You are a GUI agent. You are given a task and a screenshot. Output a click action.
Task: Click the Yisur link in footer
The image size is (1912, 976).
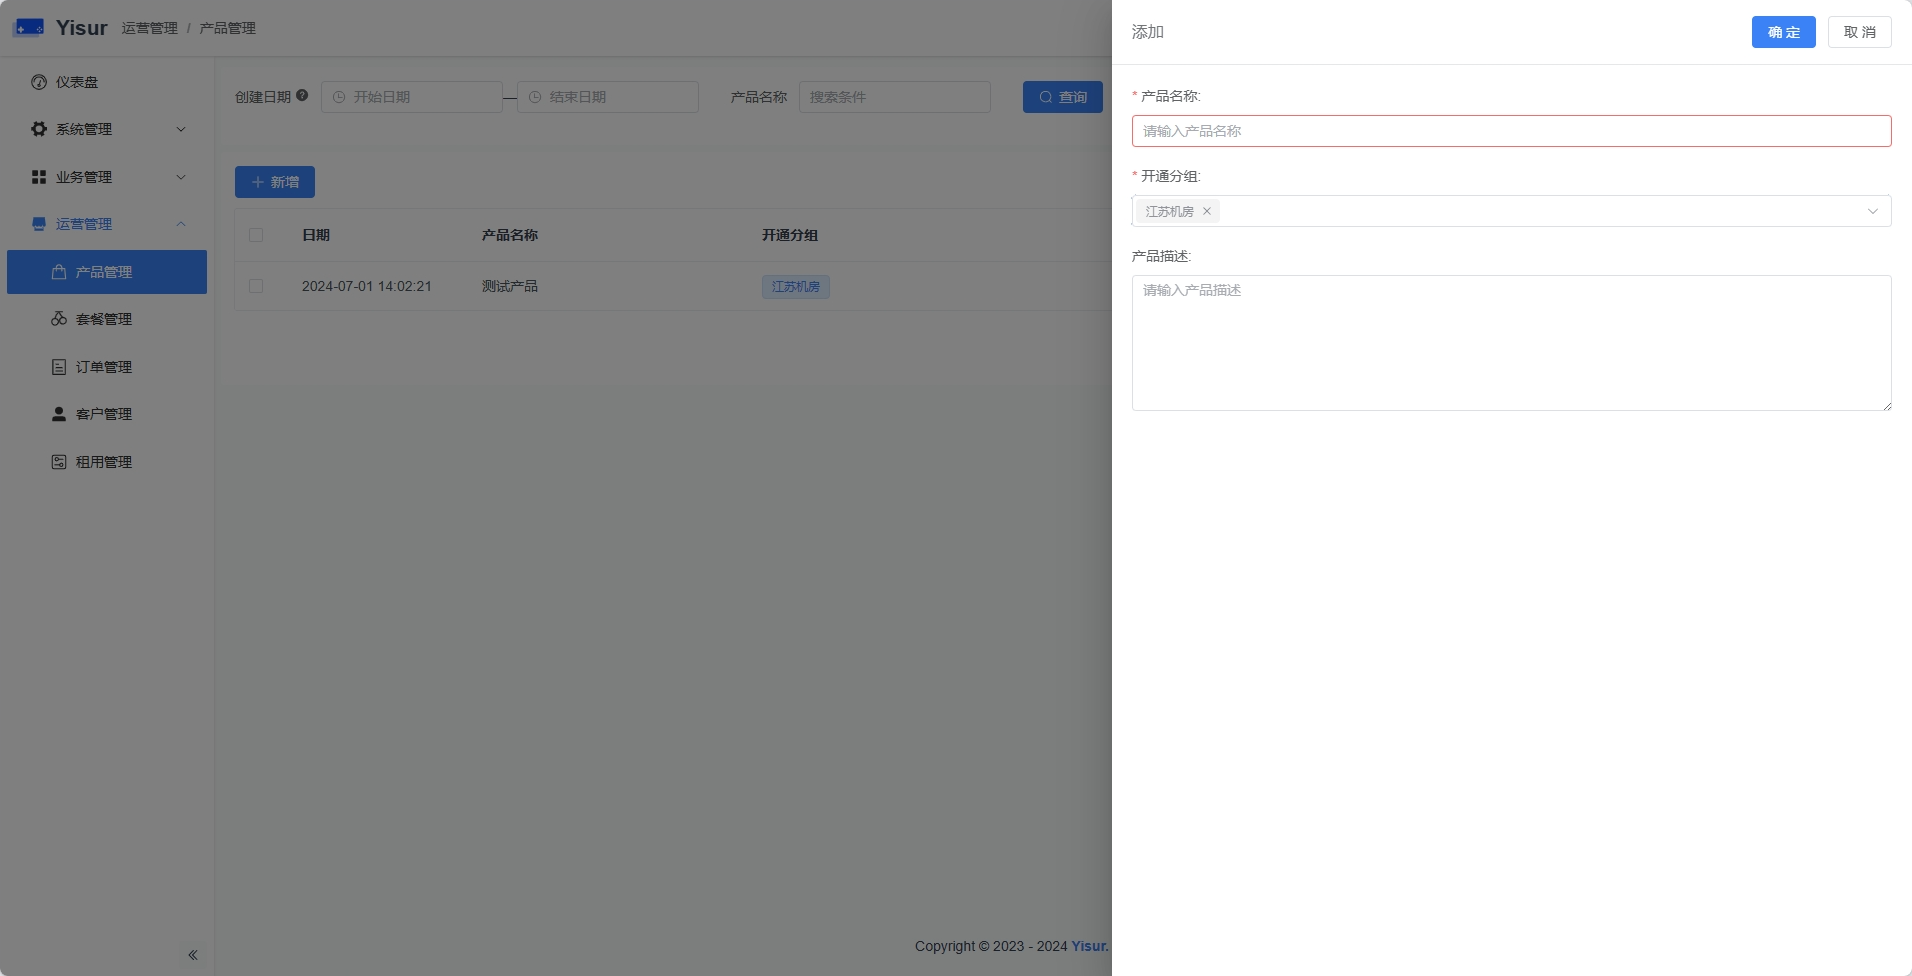[1089, 946]
